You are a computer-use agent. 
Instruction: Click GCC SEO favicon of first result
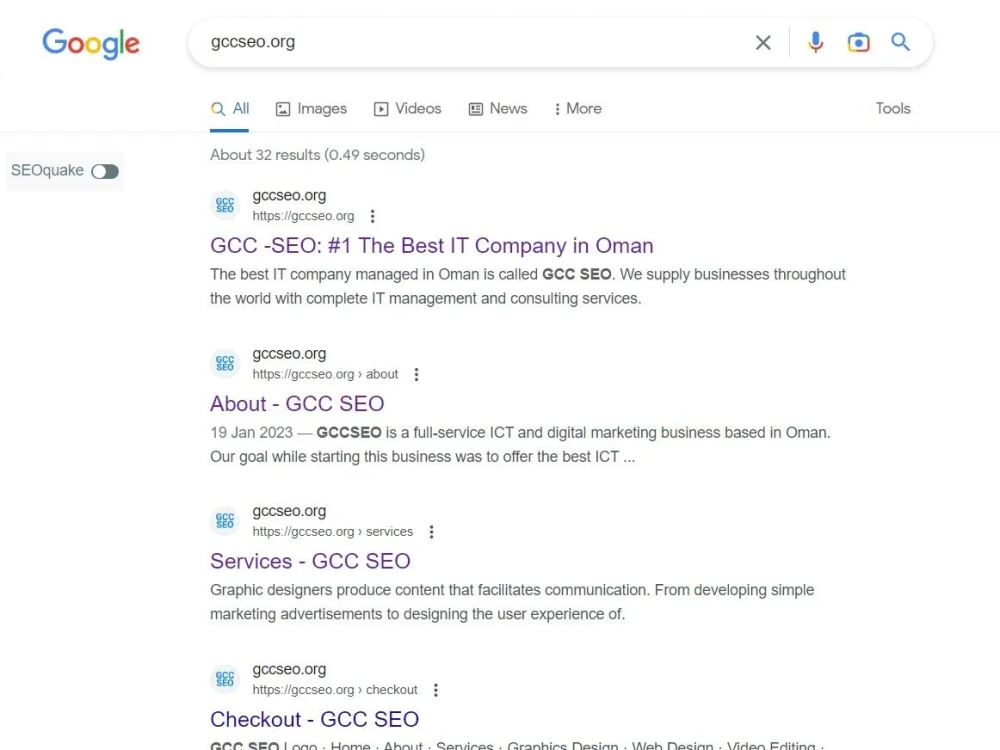click(225, 205)
